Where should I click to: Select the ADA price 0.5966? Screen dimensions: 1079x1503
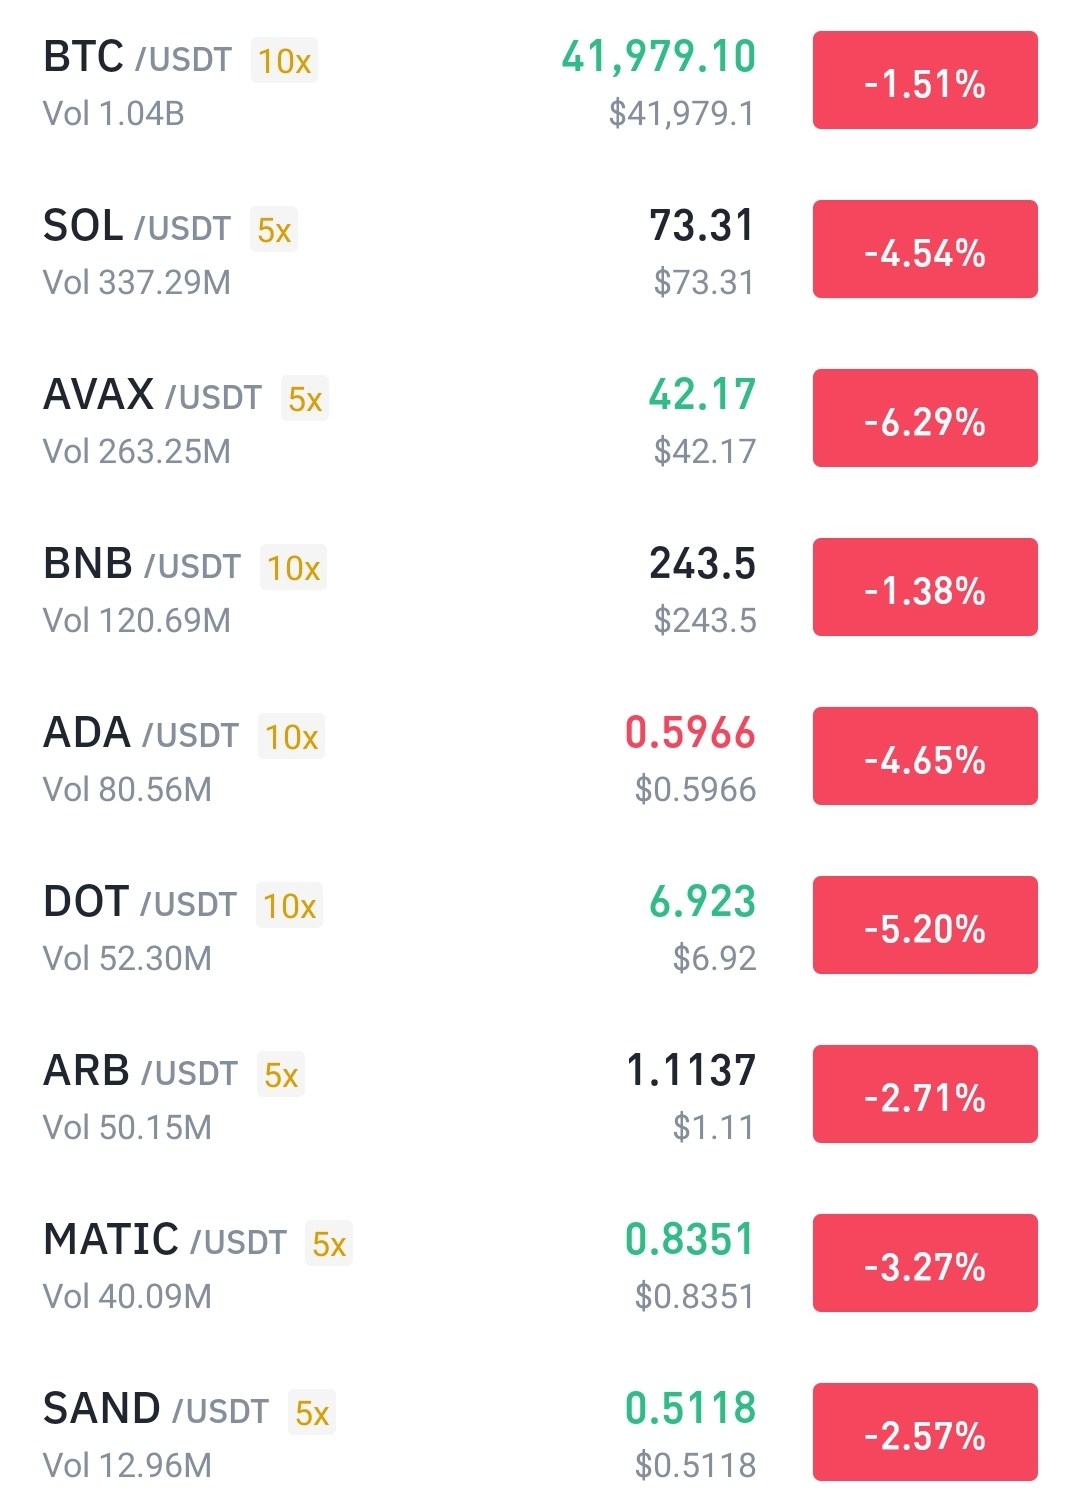[x=690, y=733]
